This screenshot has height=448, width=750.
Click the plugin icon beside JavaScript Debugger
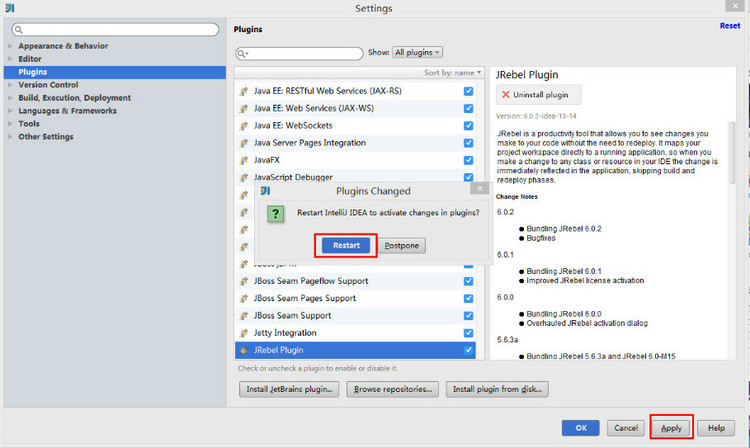coord(244,177)
